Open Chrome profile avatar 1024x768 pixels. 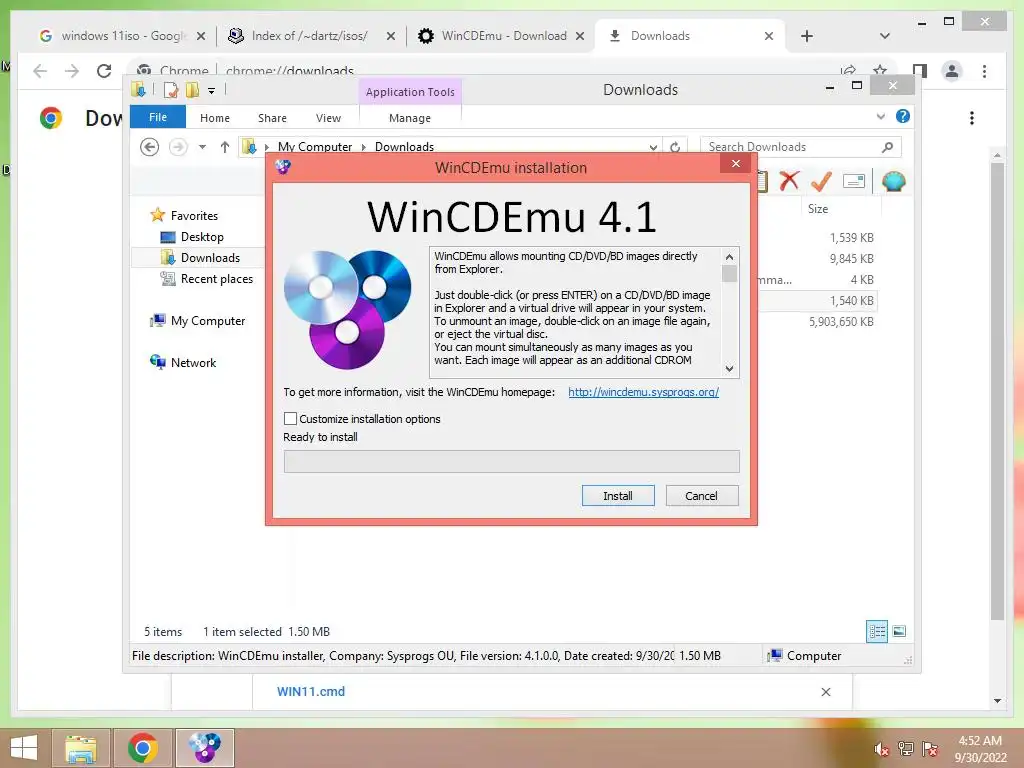[952, 71]
